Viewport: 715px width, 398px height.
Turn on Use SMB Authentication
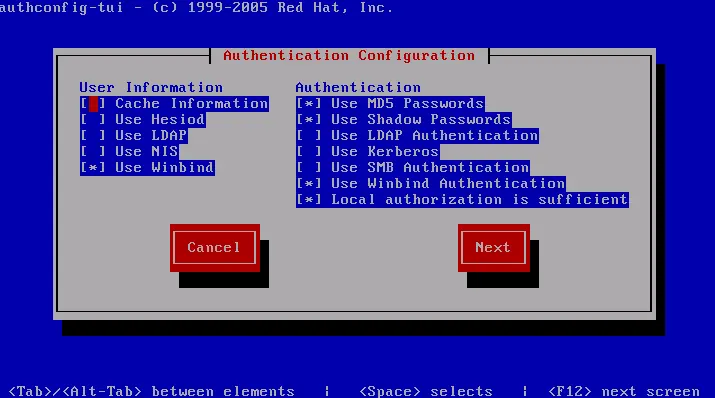pos(413,167)
